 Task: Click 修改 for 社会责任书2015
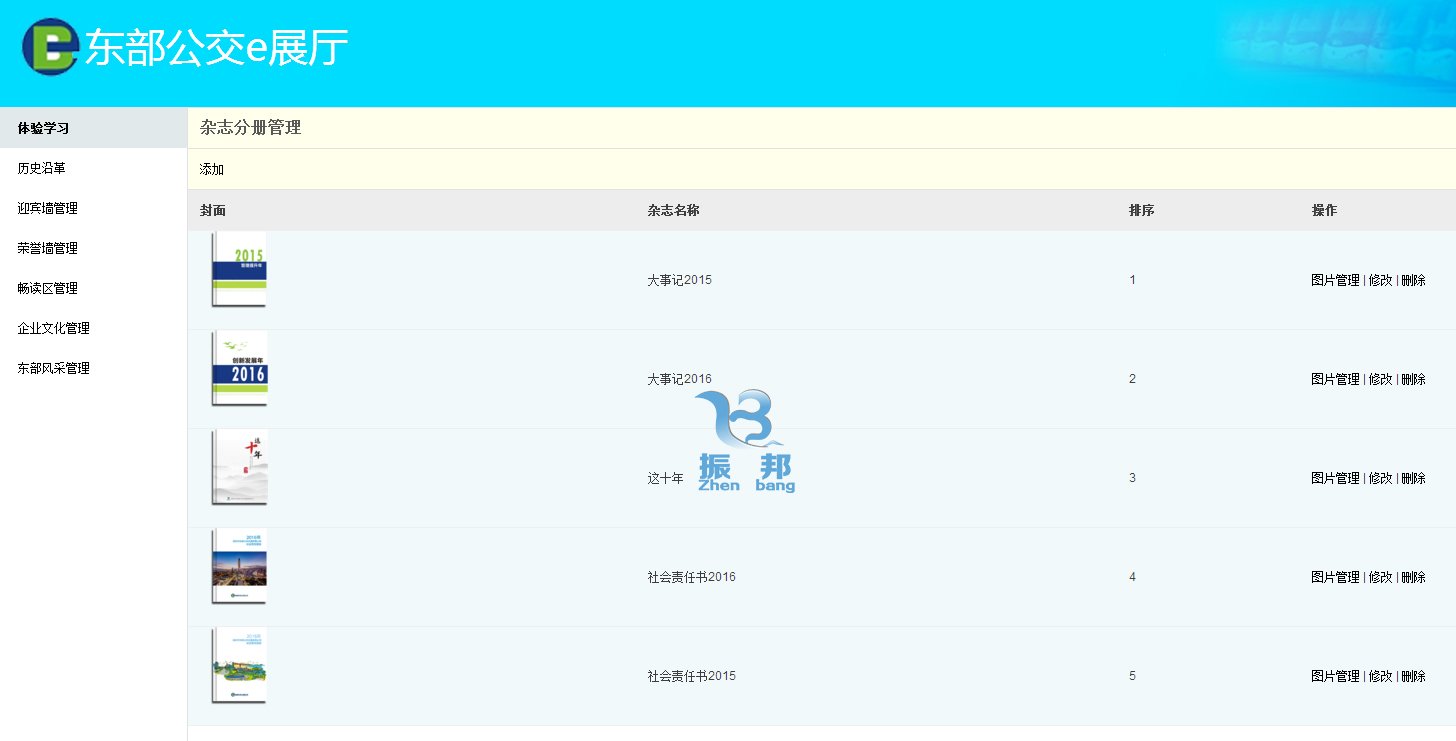tap(1380, 676)
